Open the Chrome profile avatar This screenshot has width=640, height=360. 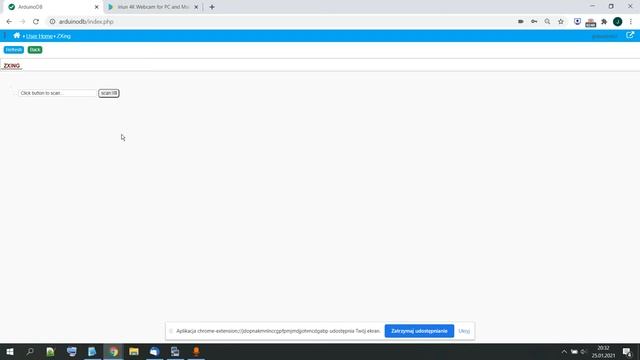[618, 22]
